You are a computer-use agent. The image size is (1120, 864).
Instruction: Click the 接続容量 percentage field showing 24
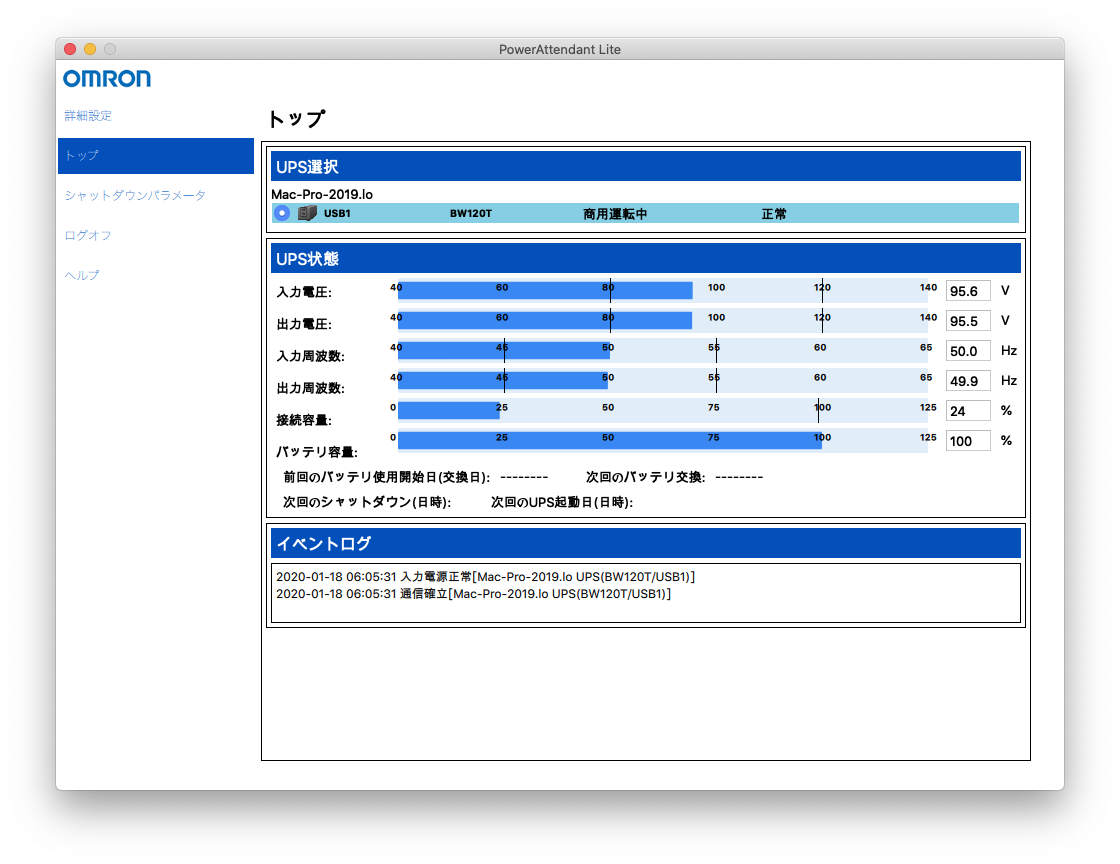967,411
